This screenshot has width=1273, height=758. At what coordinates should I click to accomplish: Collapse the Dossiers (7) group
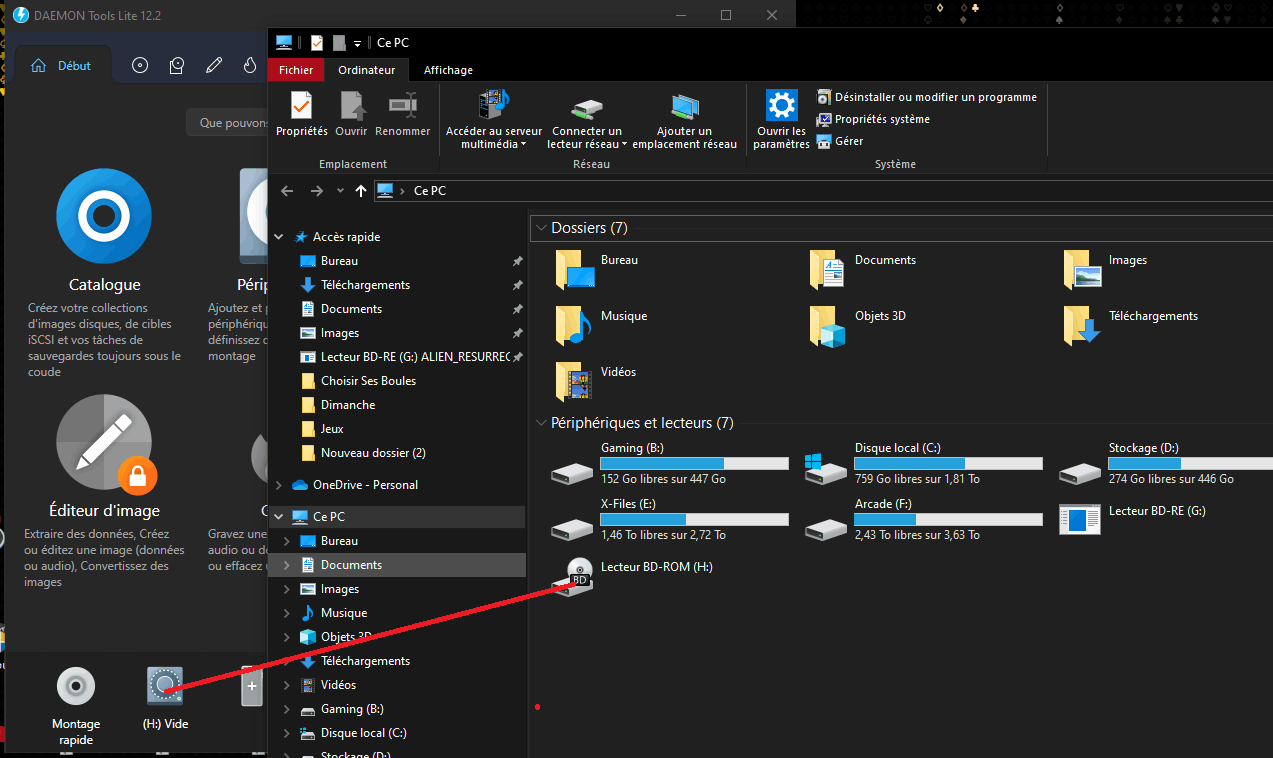click(x=541, y=228)
